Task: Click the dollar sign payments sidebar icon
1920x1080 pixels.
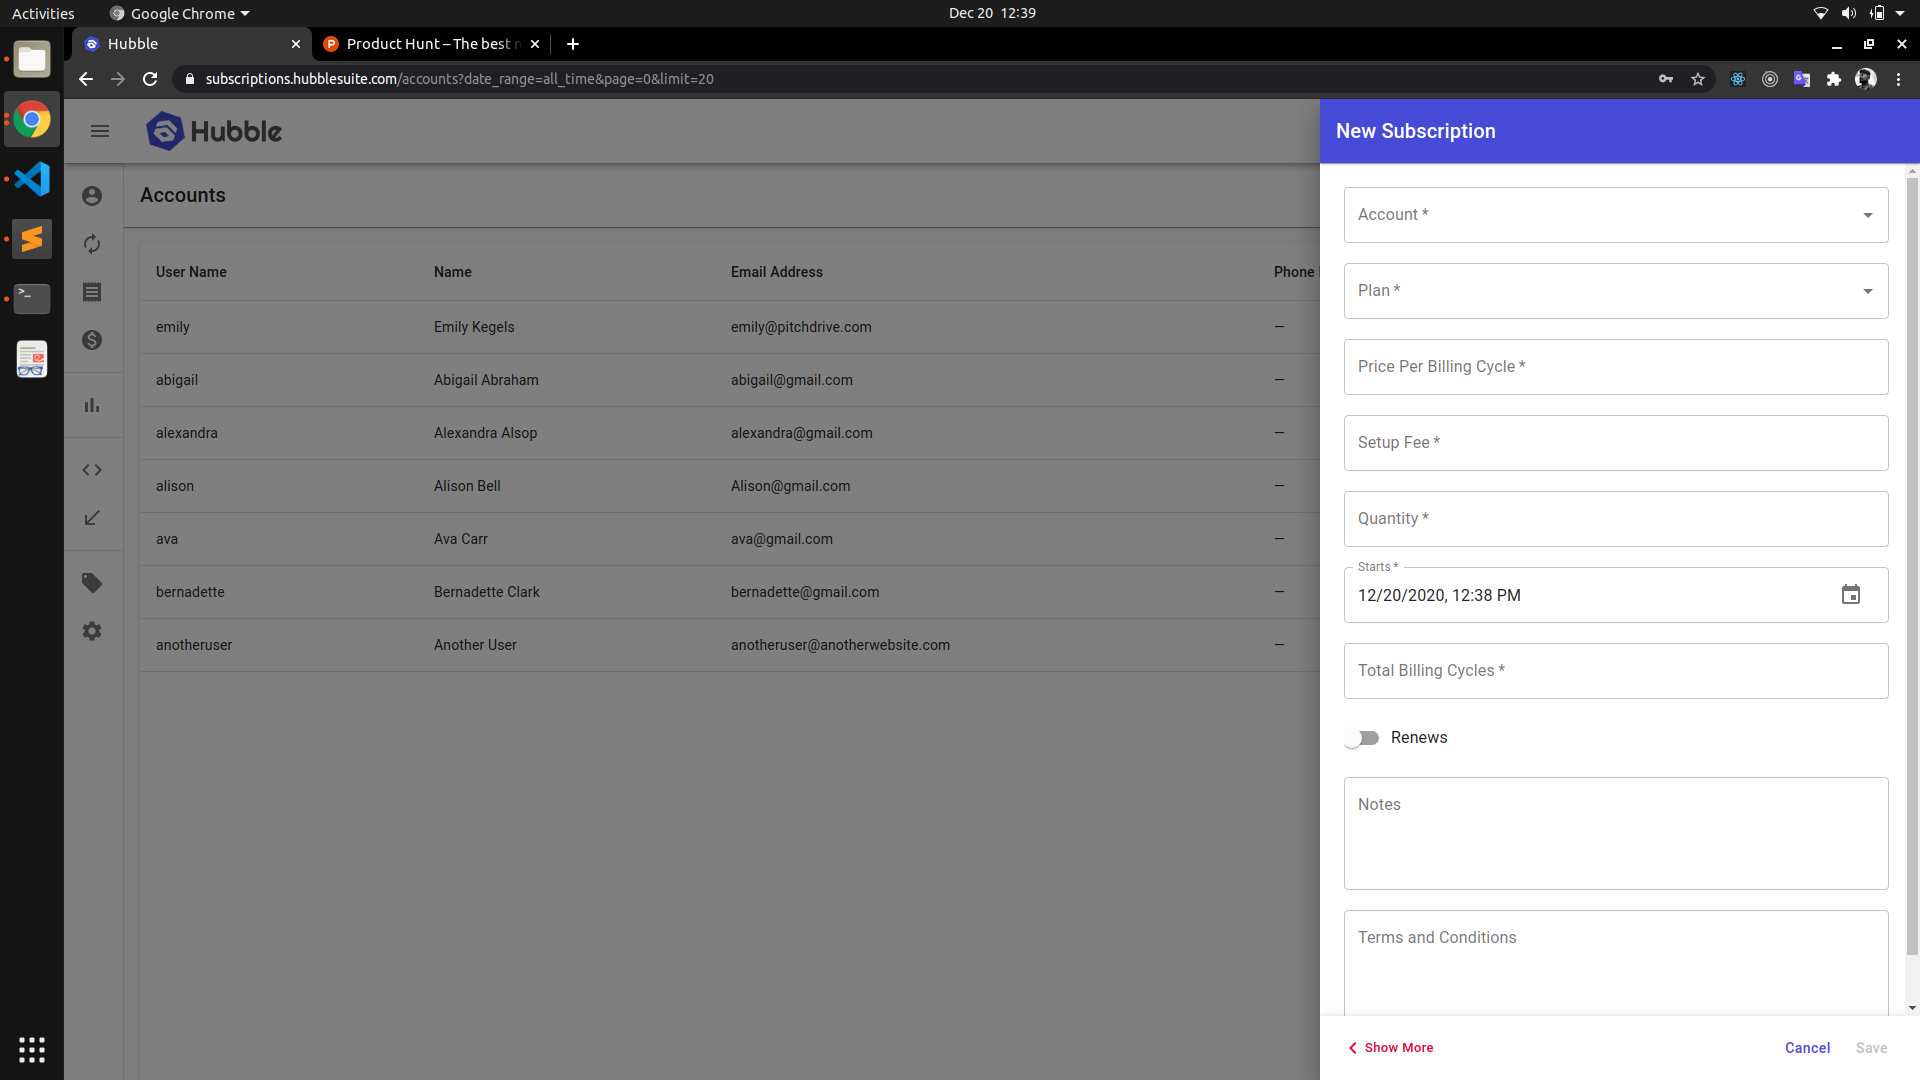Action: pyautogui.click(x=92, y=340)
